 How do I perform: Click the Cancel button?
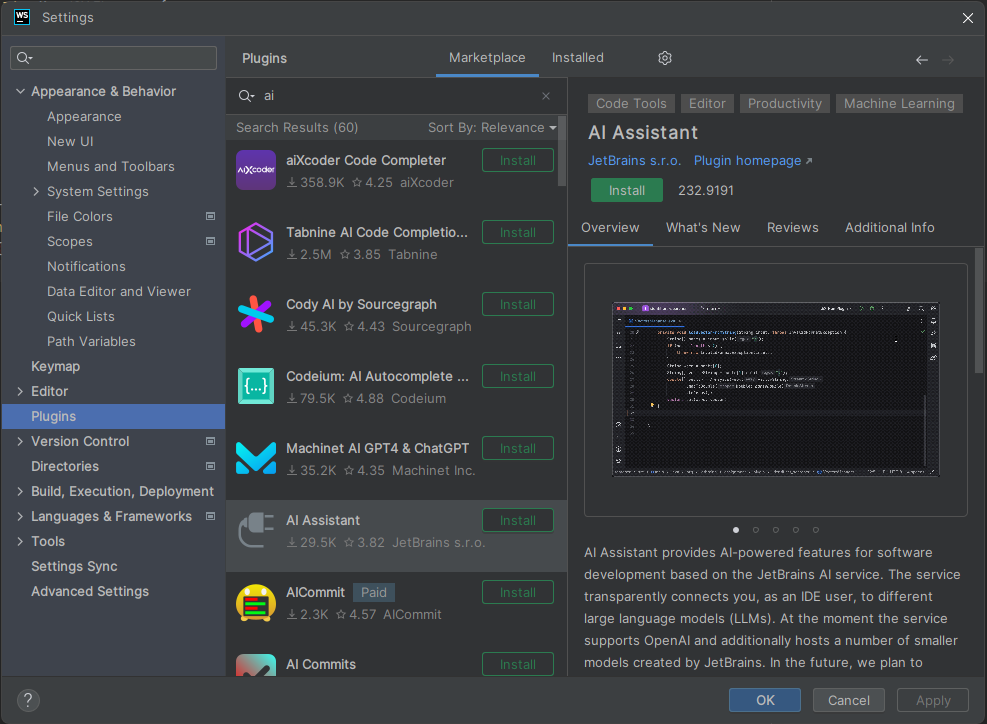point(849,700)
